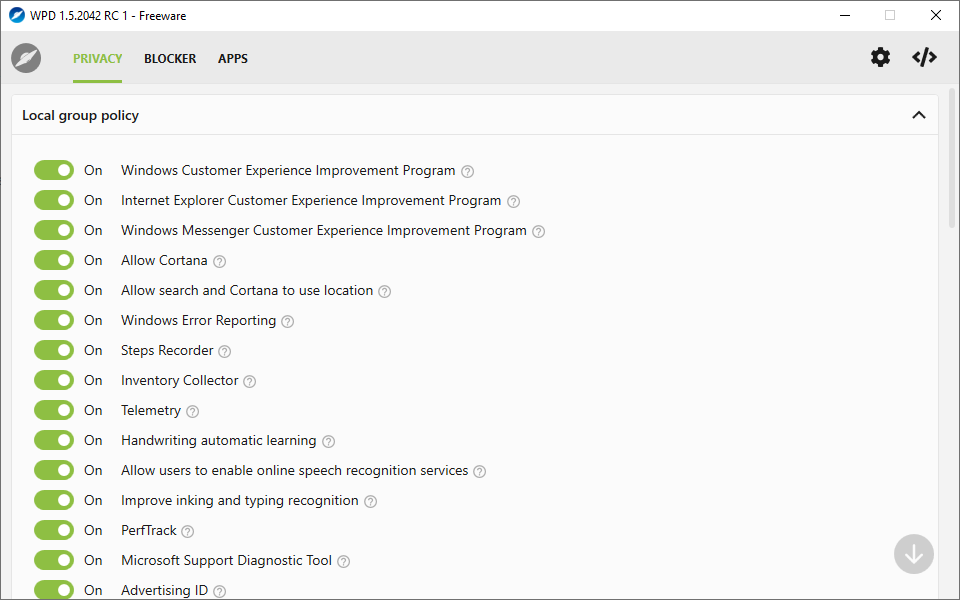This screenshot has height=600, width=960.
Task: Show help icon next to Telemetry
Action: tap(192, 411)
